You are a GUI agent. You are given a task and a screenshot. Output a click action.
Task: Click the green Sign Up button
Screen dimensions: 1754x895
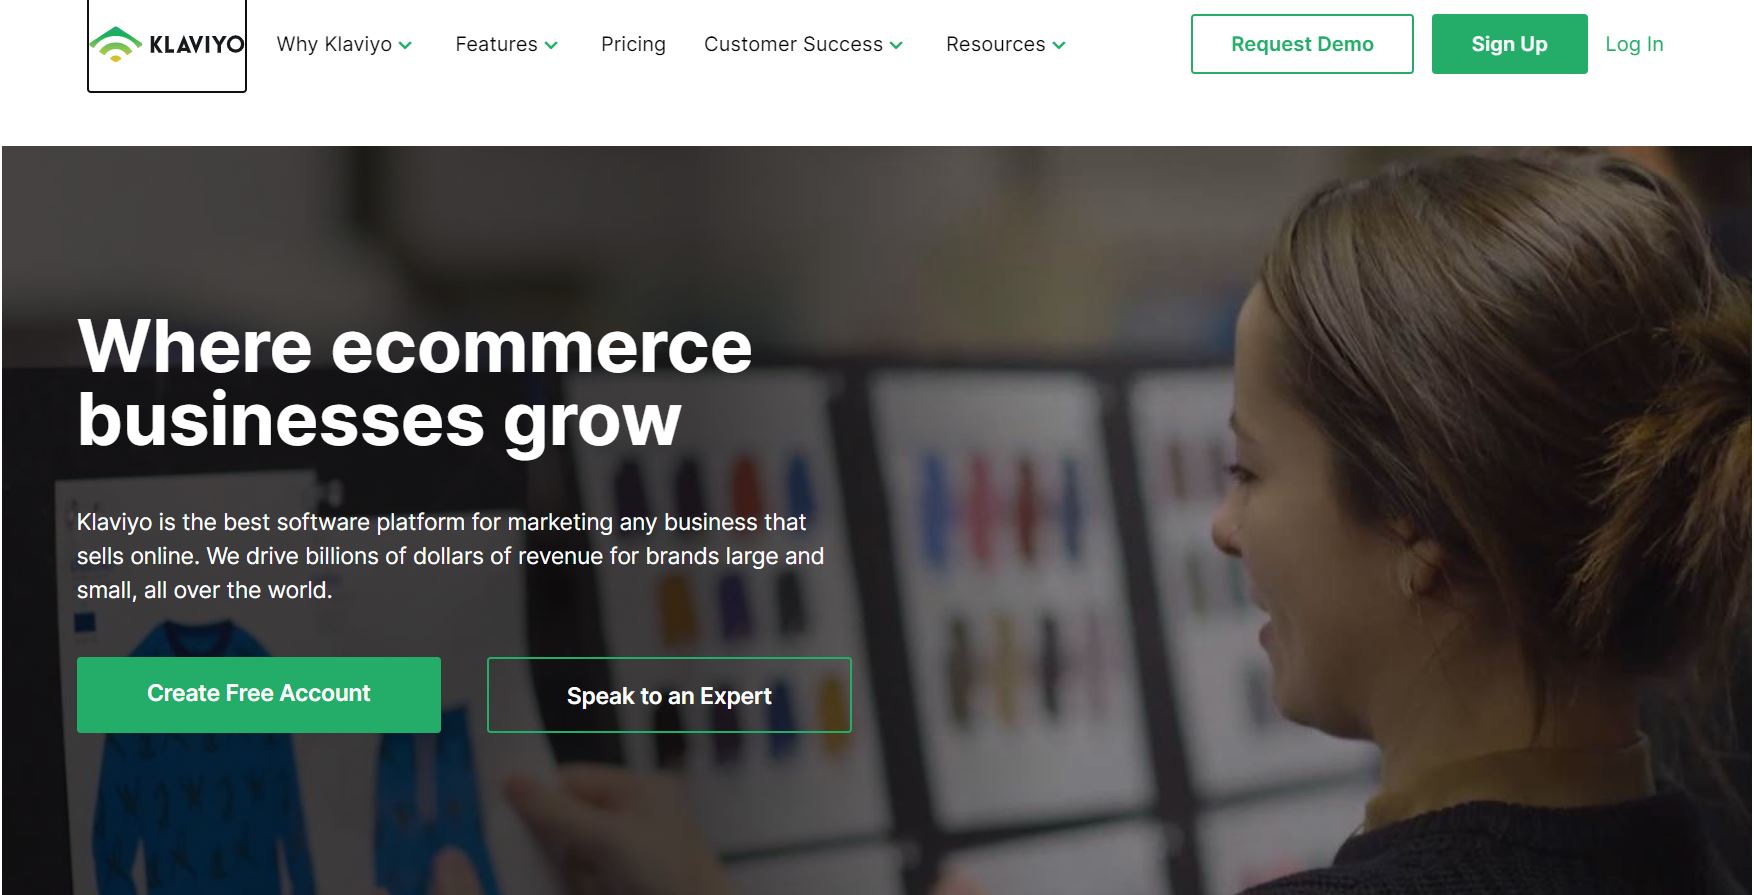(x=1509, y=44)
